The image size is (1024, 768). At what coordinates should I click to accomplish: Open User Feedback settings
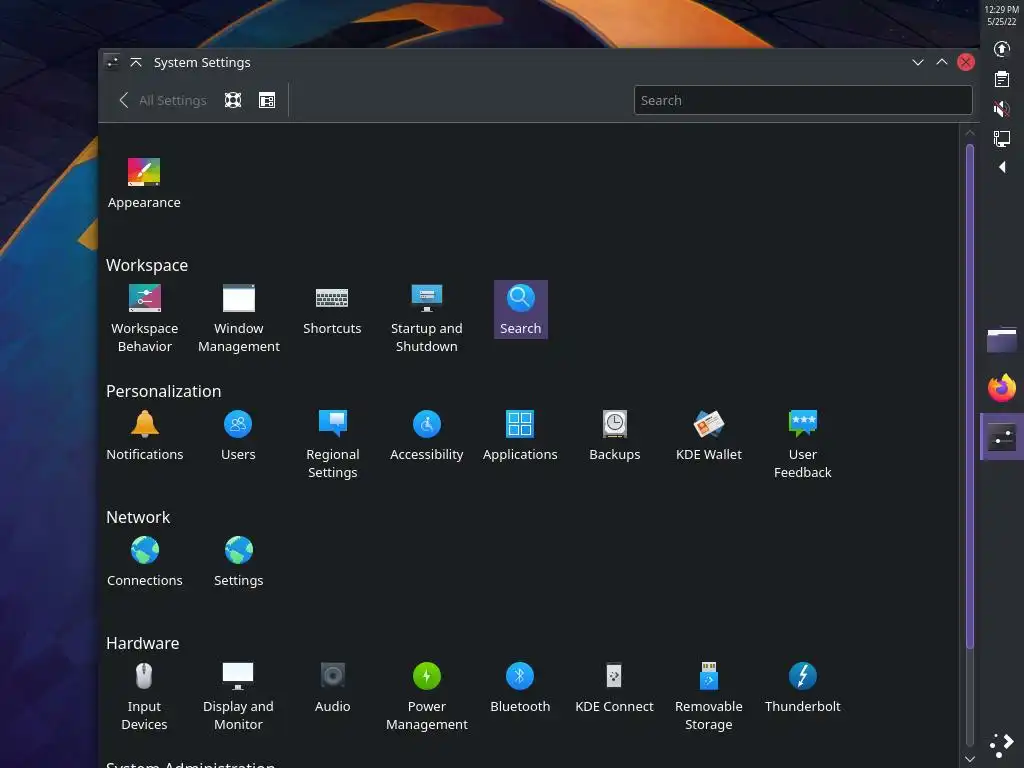point(803,445)
